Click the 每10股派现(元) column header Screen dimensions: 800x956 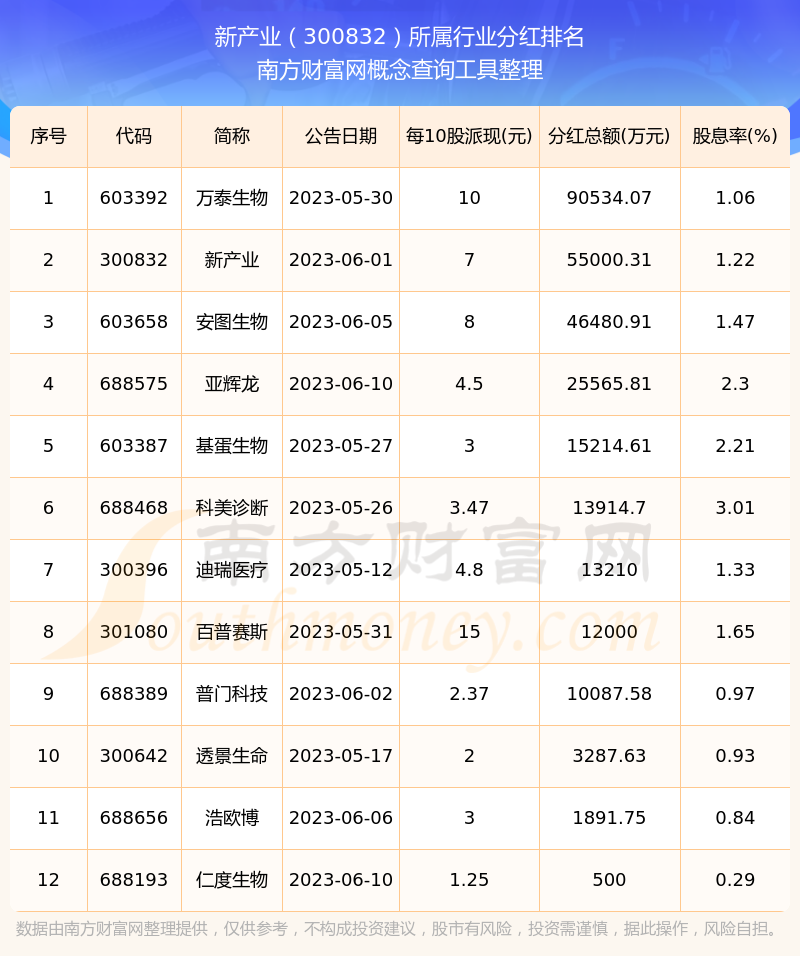[x=468, y=137]
